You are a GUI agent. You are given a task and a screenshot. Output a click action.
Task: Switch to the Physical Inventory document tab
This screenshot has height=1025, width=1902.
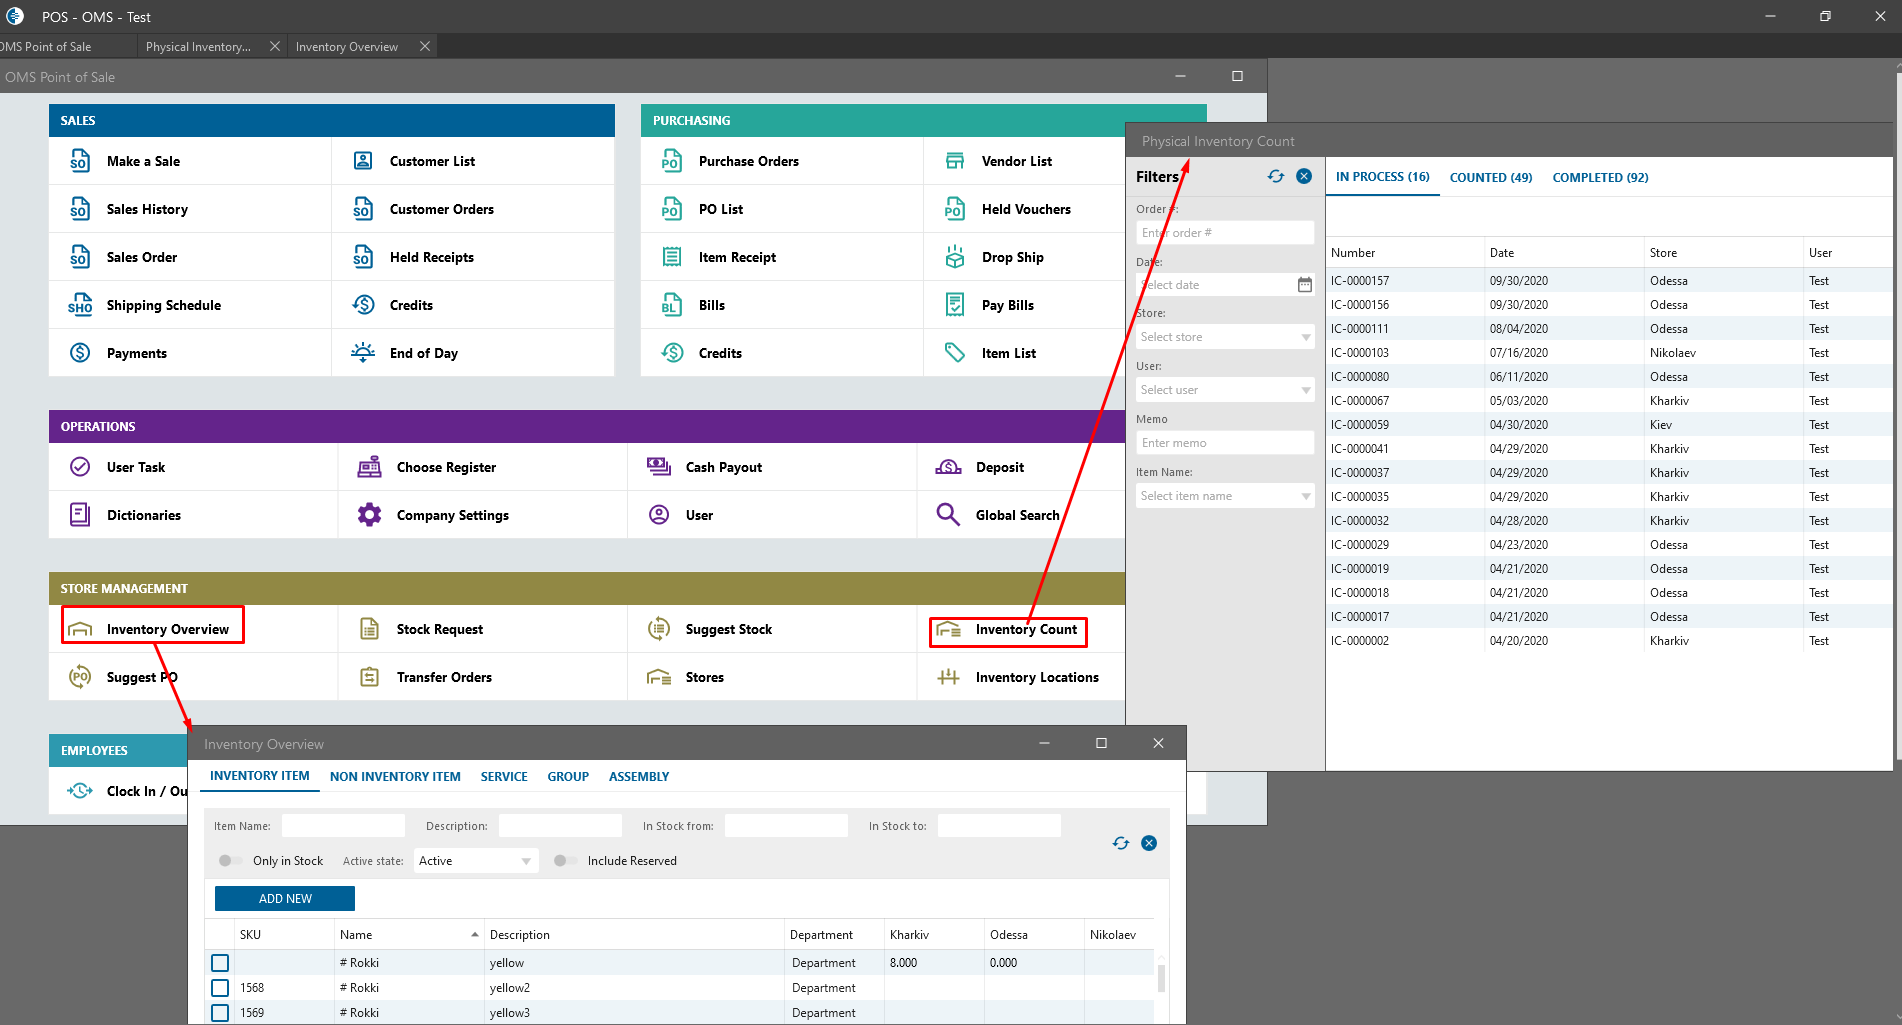click(x=198, y=47)
